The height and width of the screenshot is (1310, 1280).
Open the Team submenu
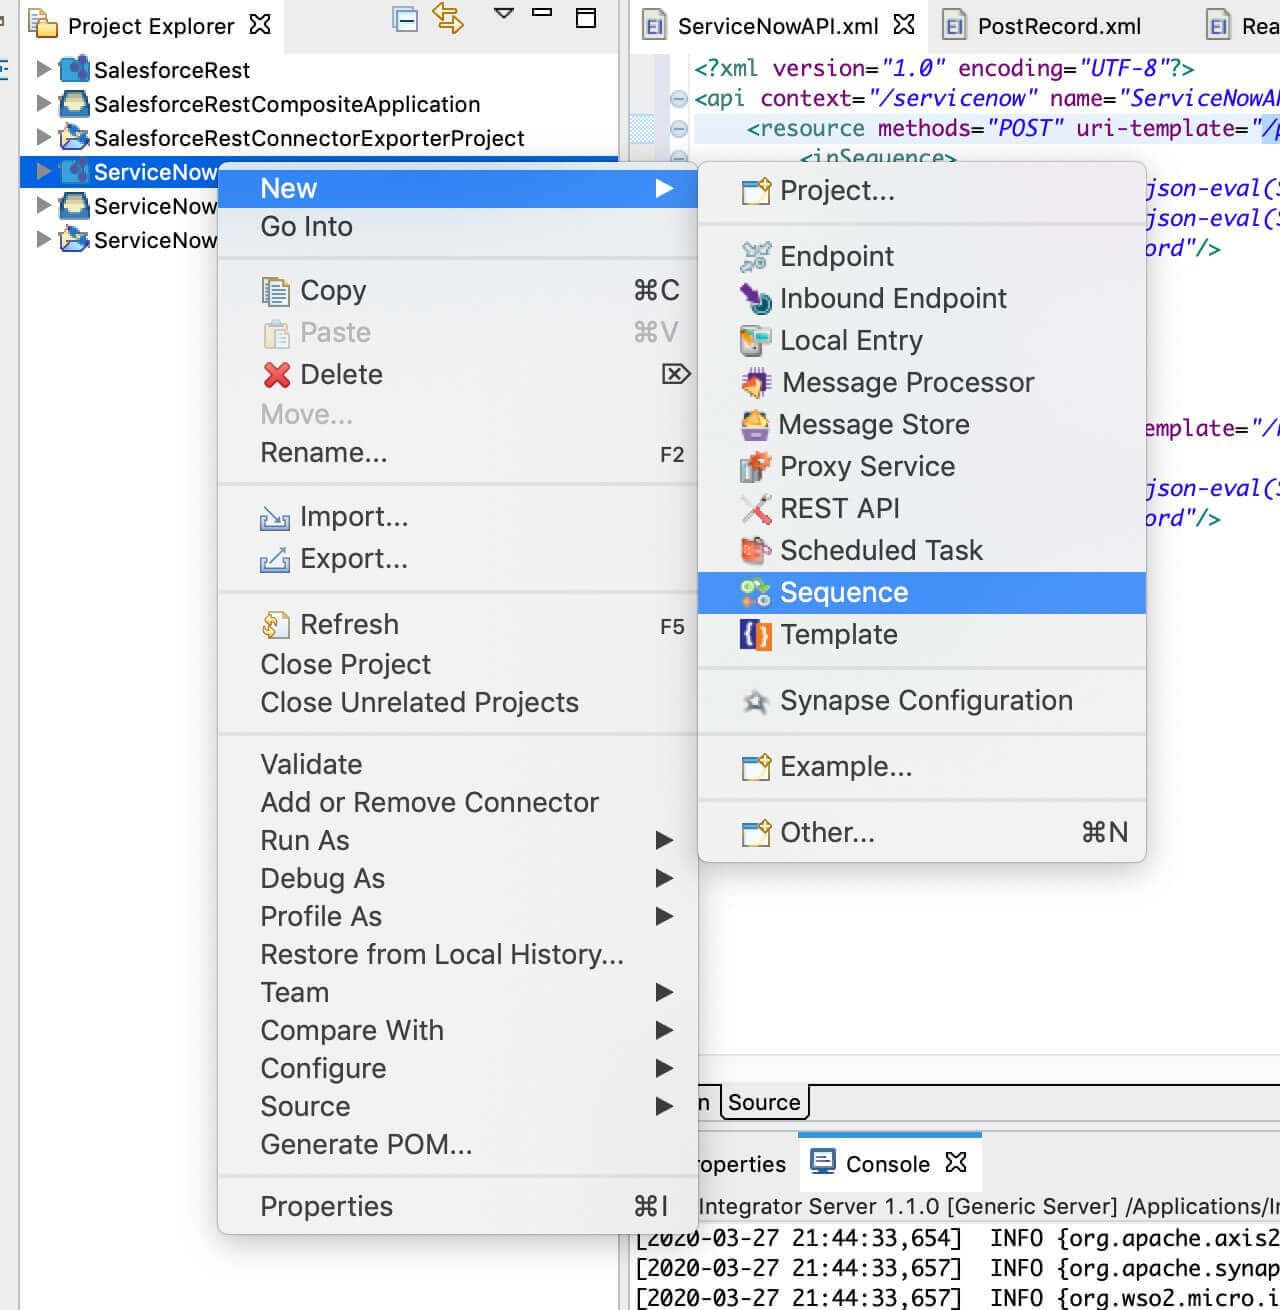[x=457, y=993]
